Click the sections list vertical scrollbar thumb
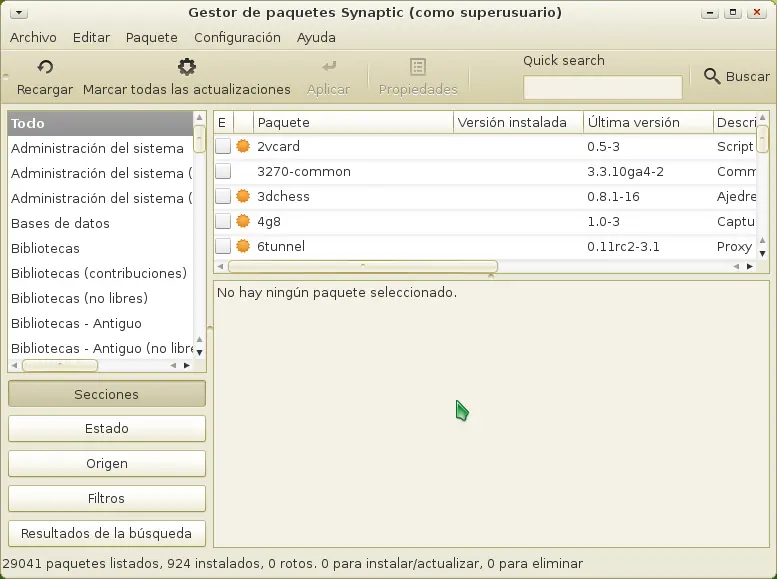The image size is (777, 579). pyautogui.click(x=199, y=139)
